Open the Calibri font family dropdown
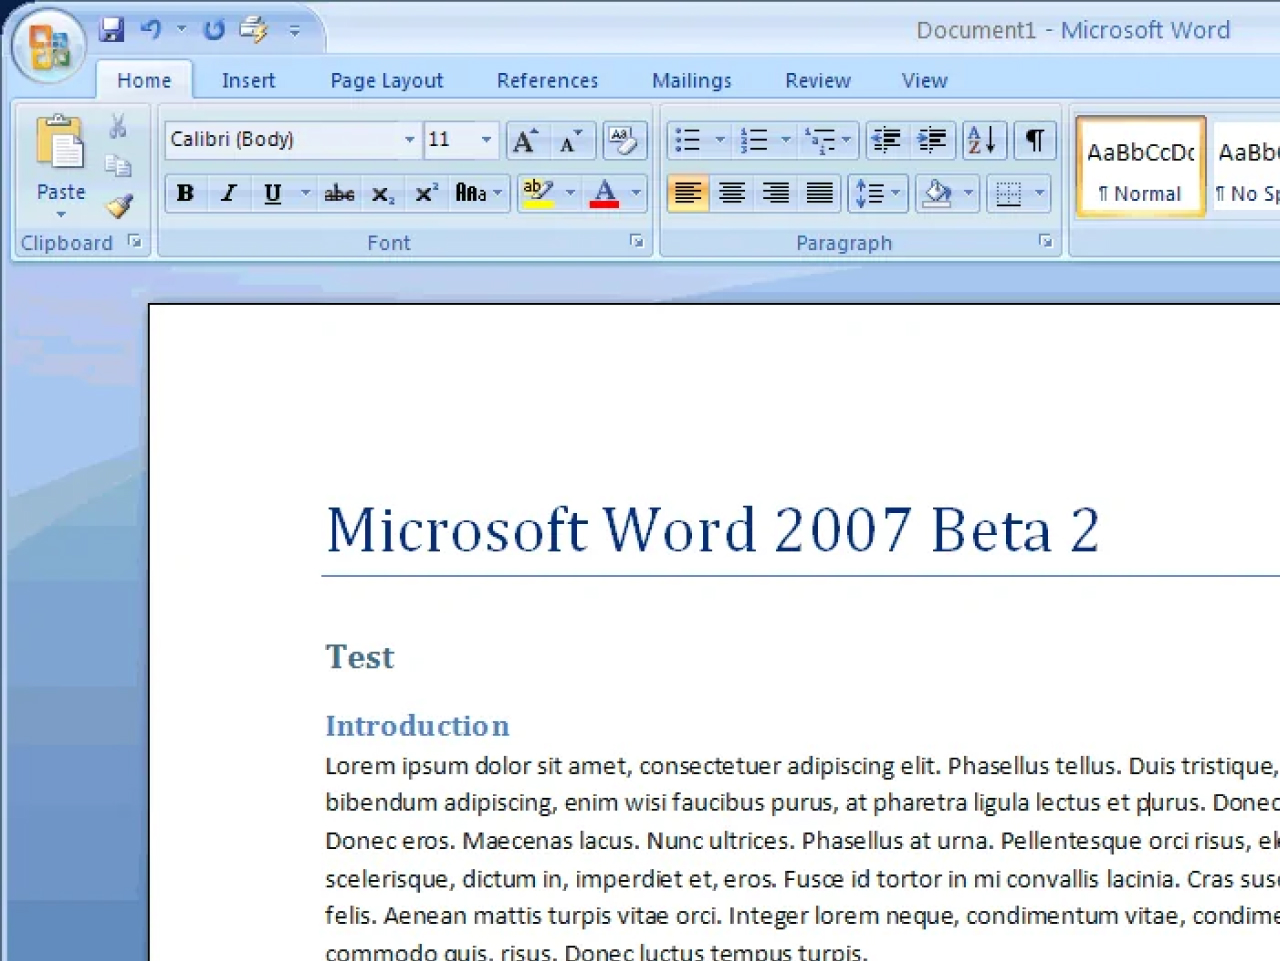Image resolution: width=1280 pixels, height=961 pixels. click(409, 140)
